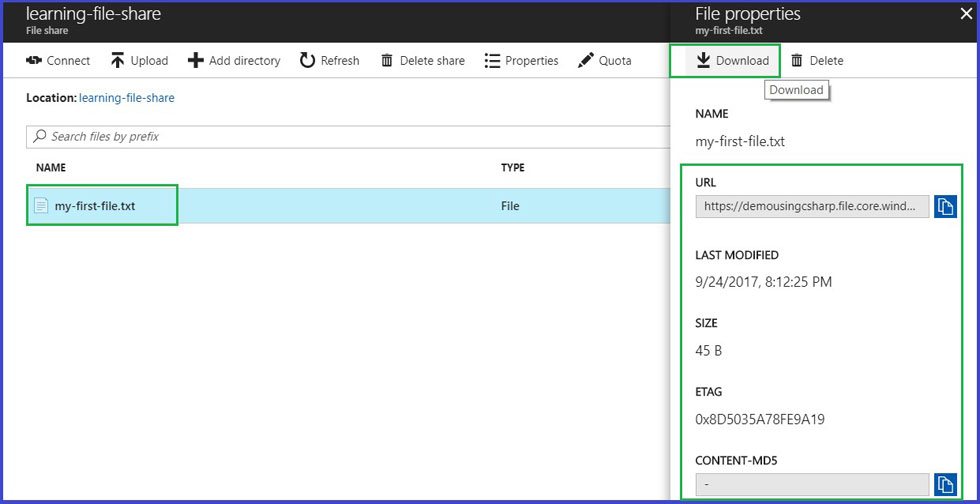Click the document icon beside my-first-file.txt
This screenshot has height=504, width=980.
click(x=41, y=206)
